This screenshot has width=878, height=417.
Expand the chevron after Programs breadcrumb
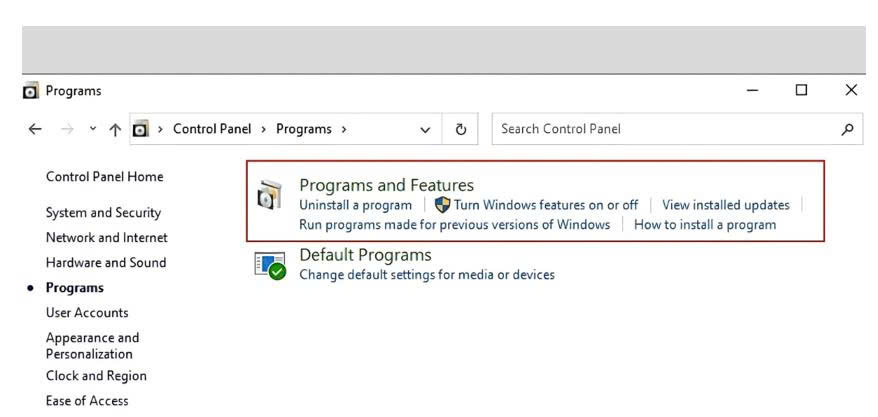pos(344,129)
